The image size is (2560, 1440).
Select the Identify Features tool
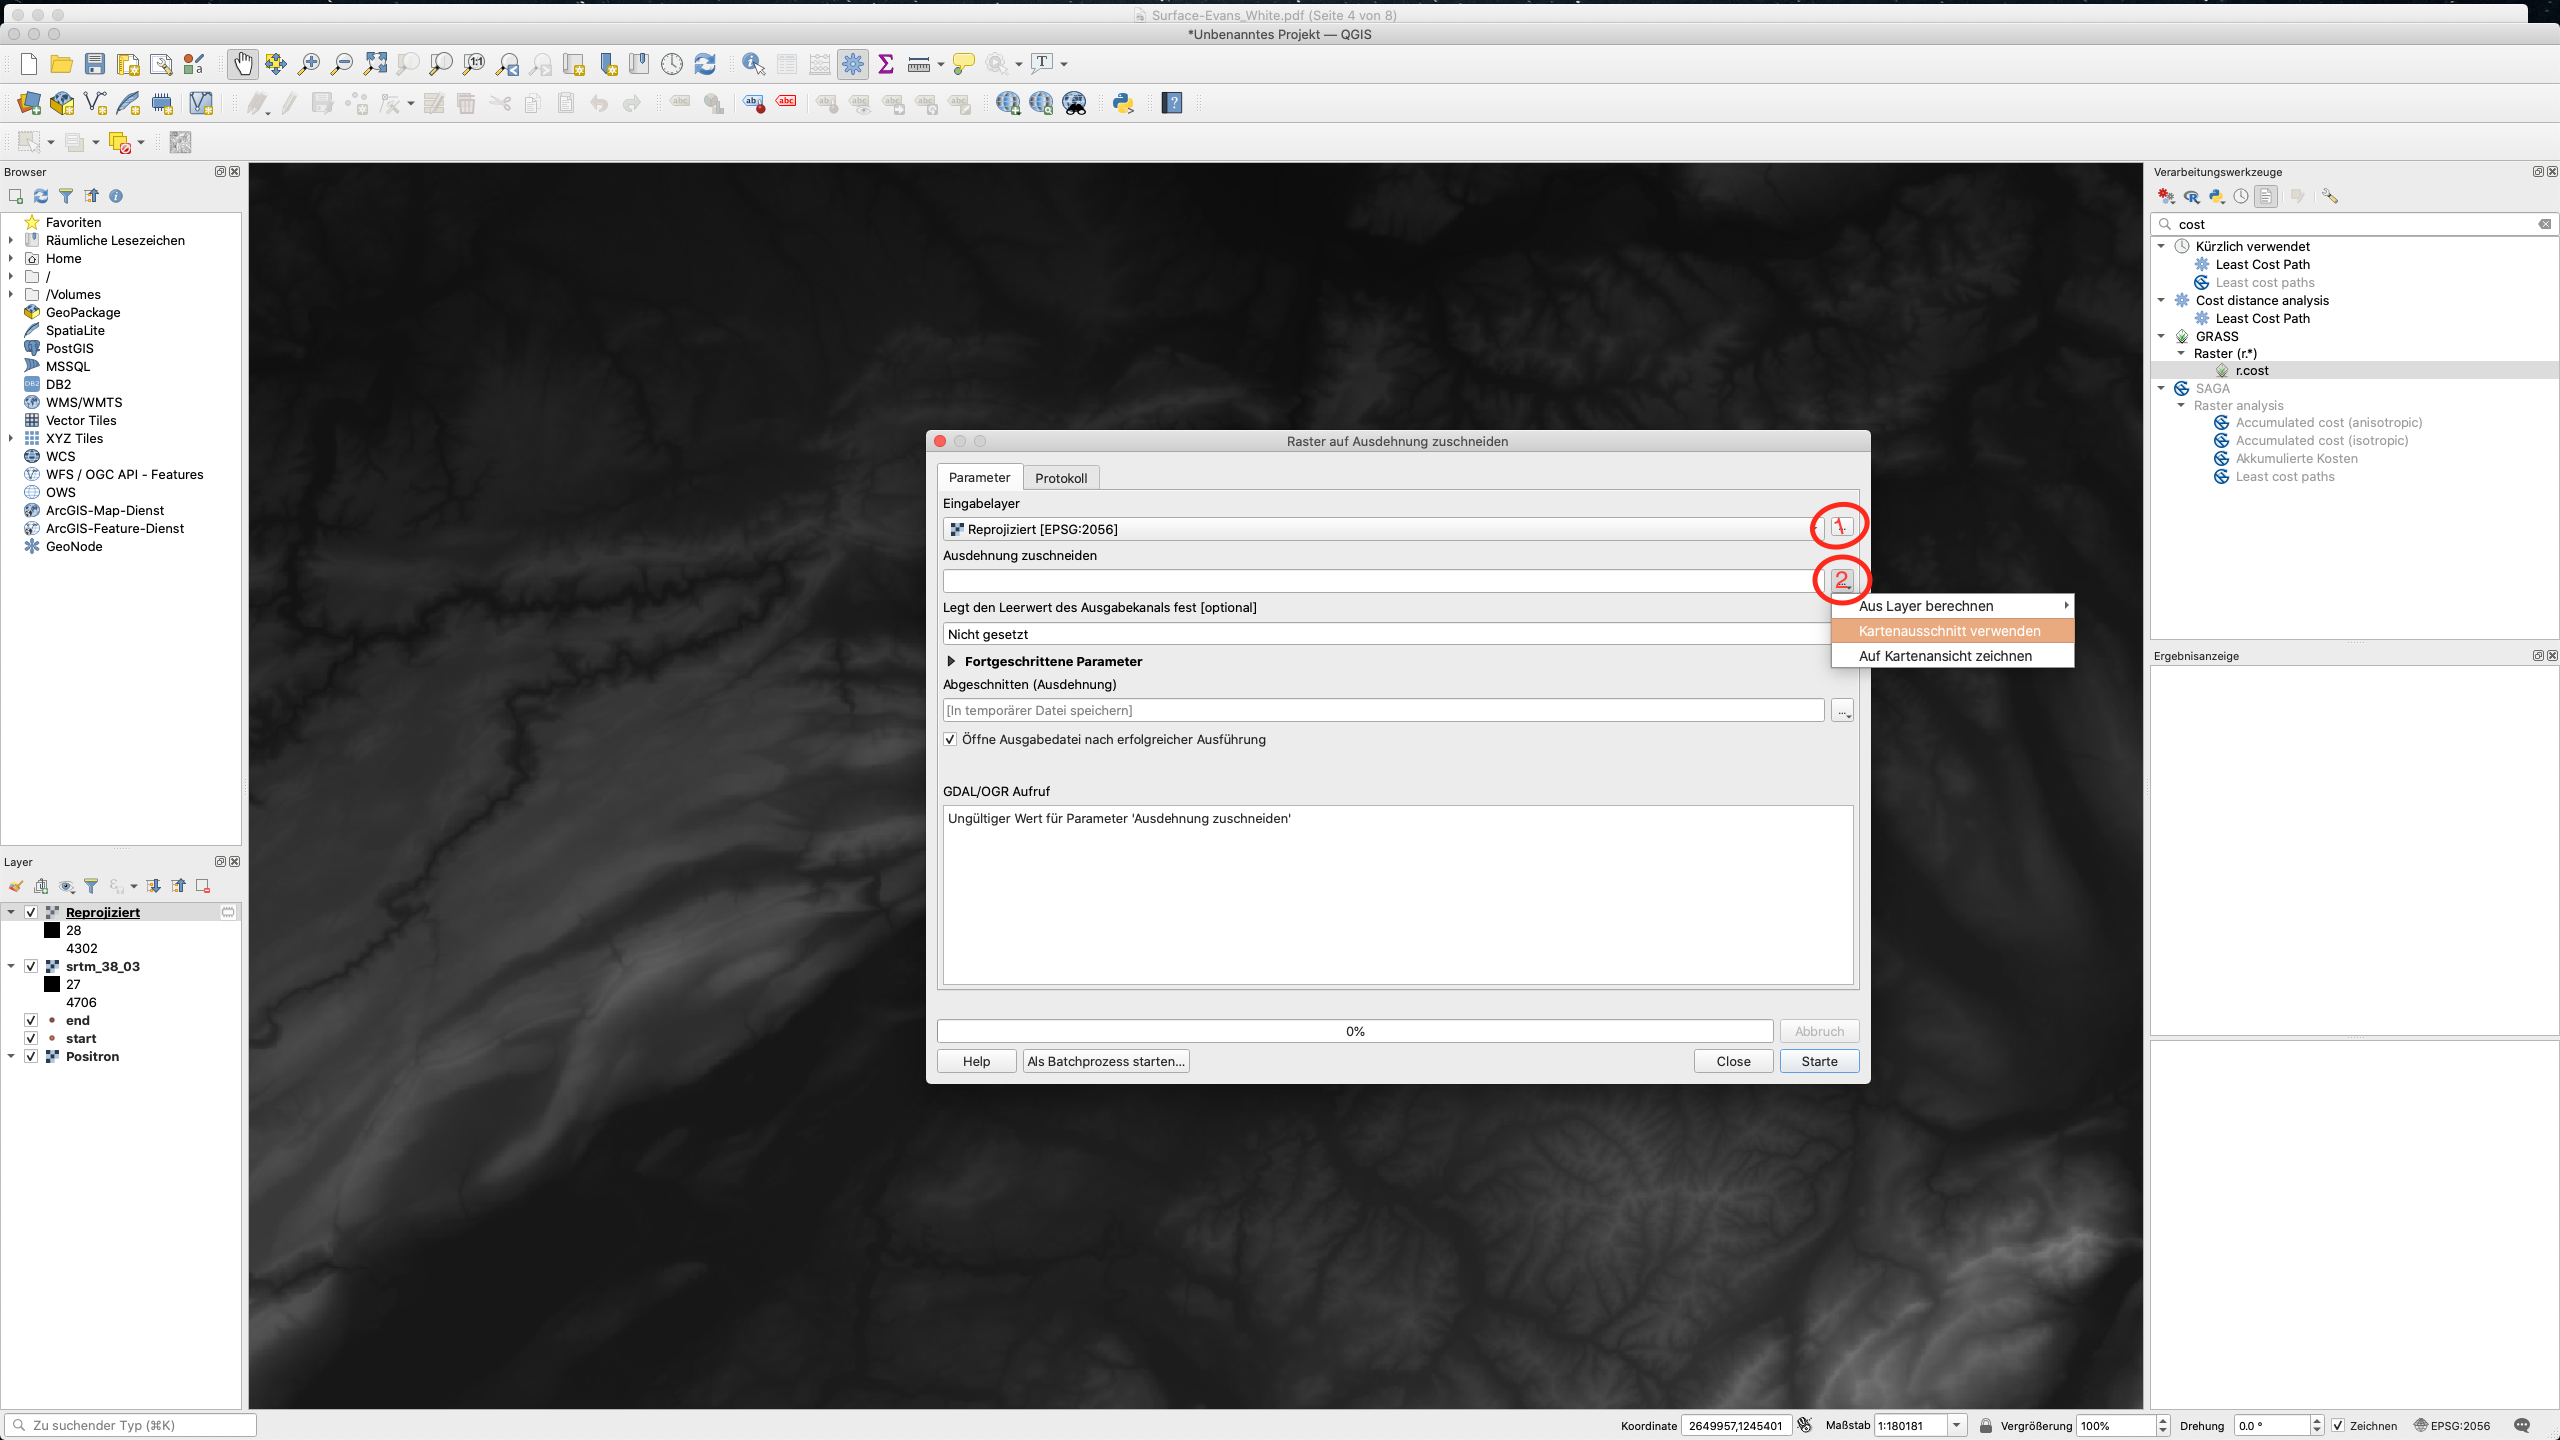753,64
